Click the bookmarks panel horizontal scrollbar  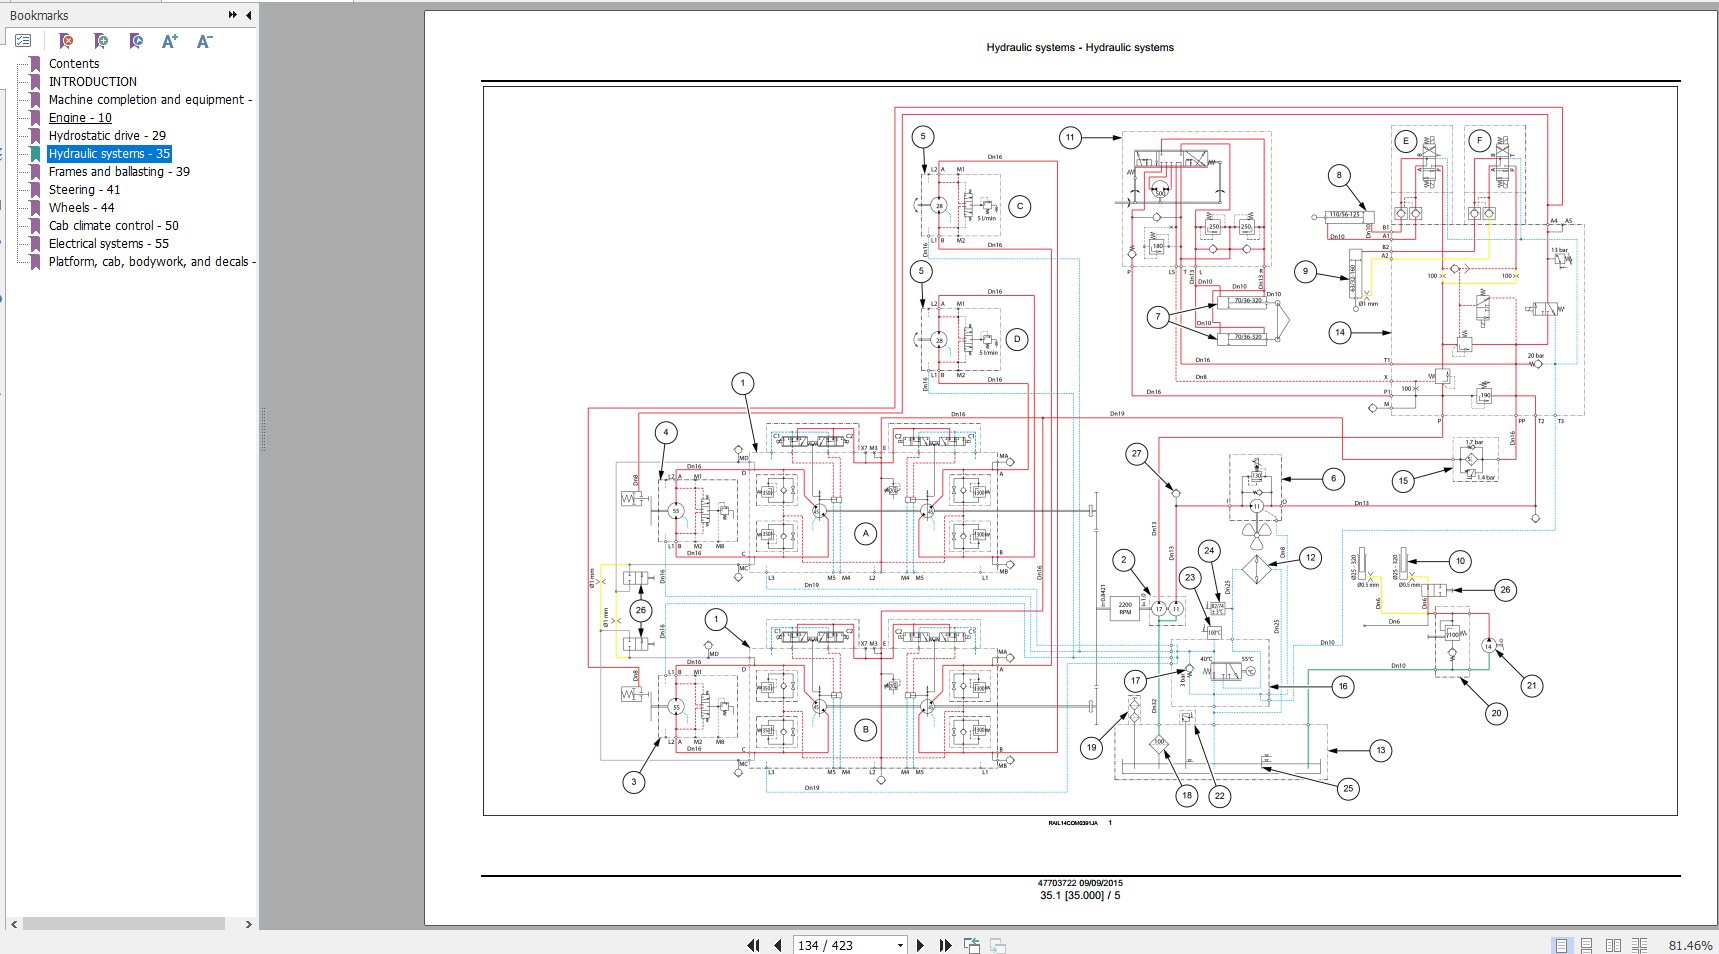pos(124,924)
